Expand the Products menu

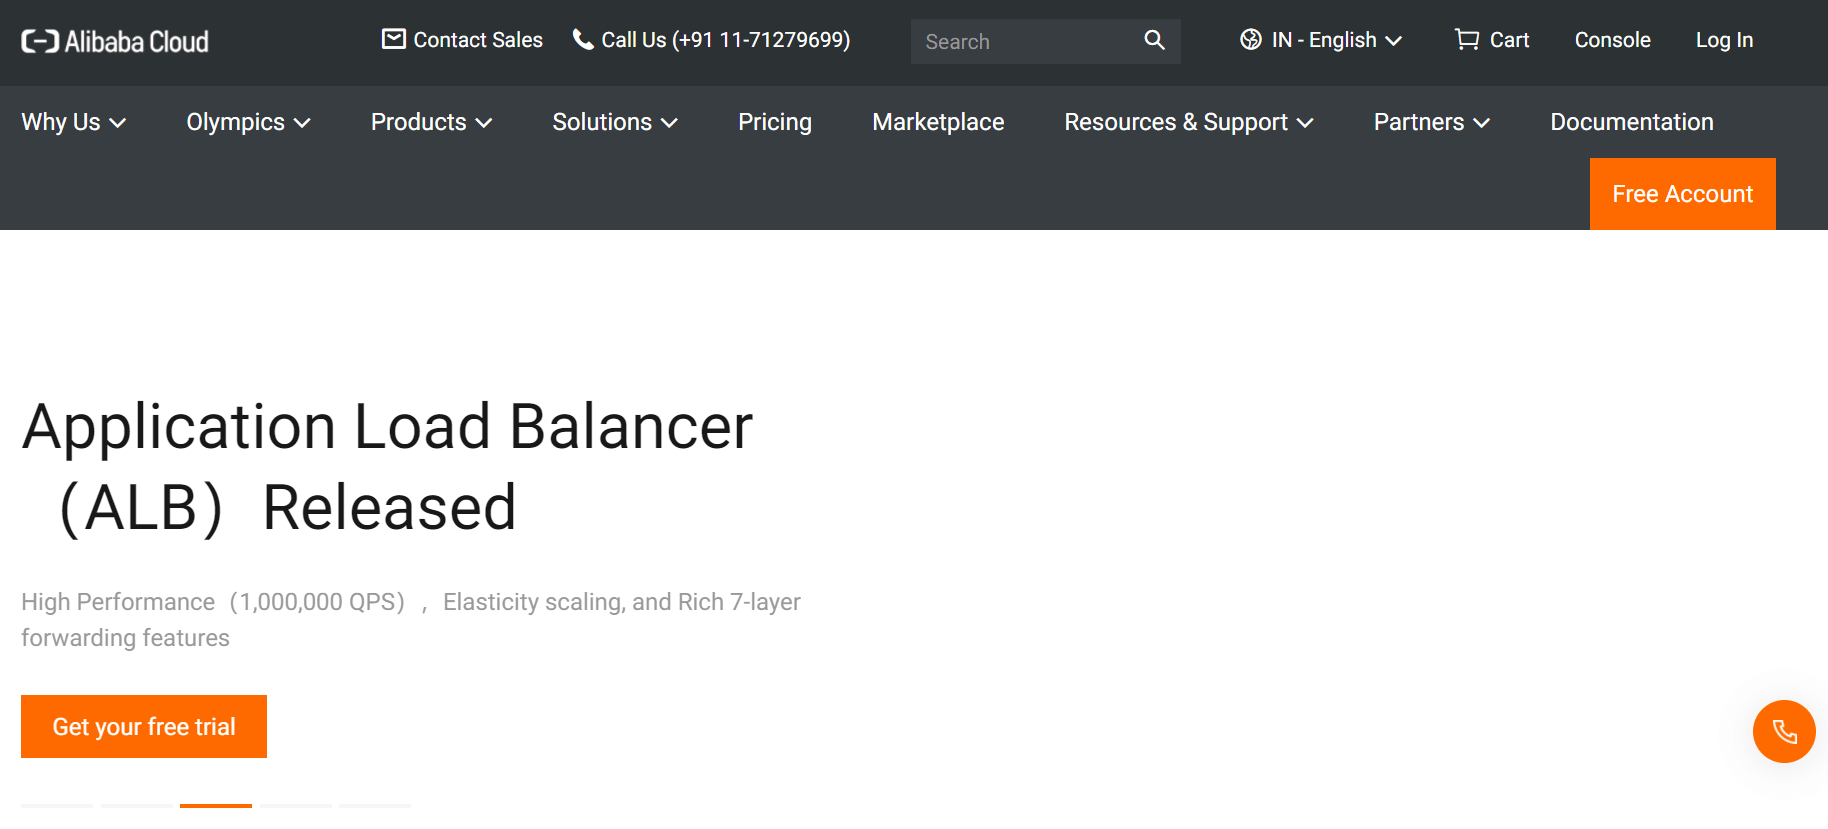pos(431,122)
